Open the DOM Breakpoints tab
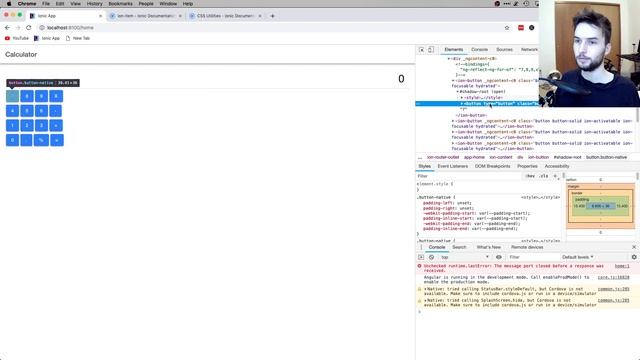640x360 pixels. (492, 167)
